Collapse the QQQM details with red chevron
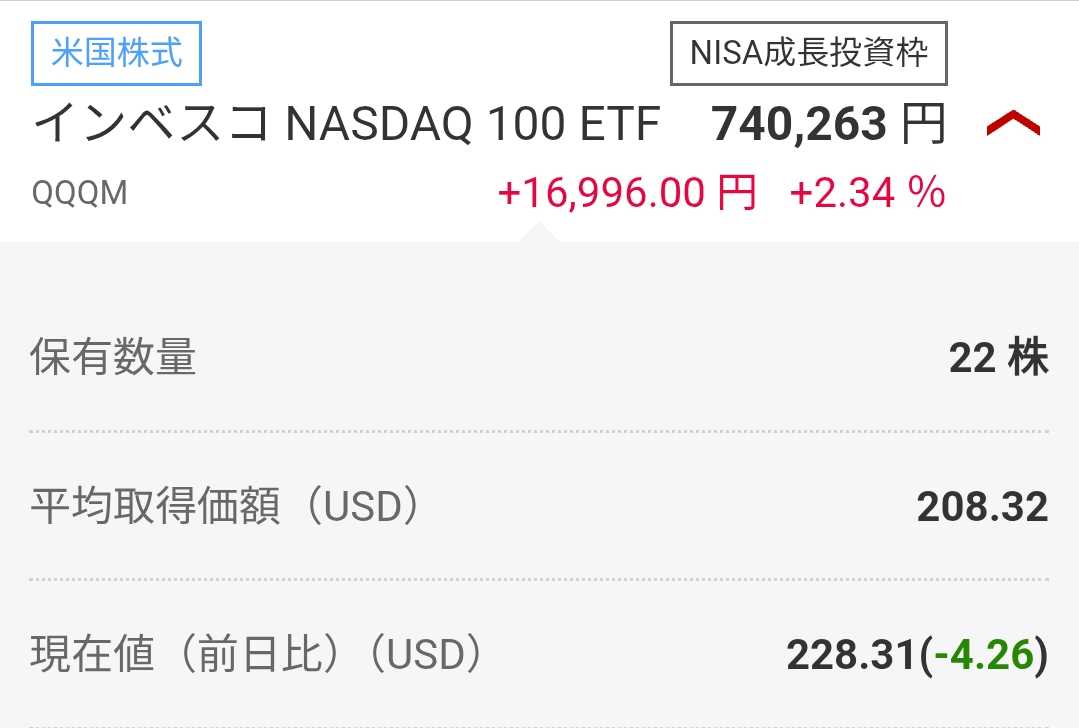Screen dimensions: 1079x728 [1013, 125]
